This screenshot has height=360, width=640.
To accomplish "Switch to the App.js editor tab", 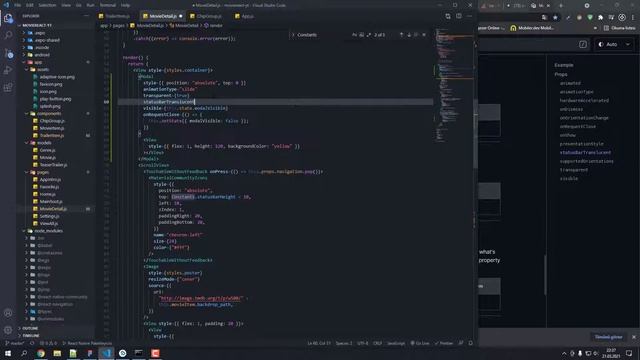I will pyautogui.click(x=247, y=16).
